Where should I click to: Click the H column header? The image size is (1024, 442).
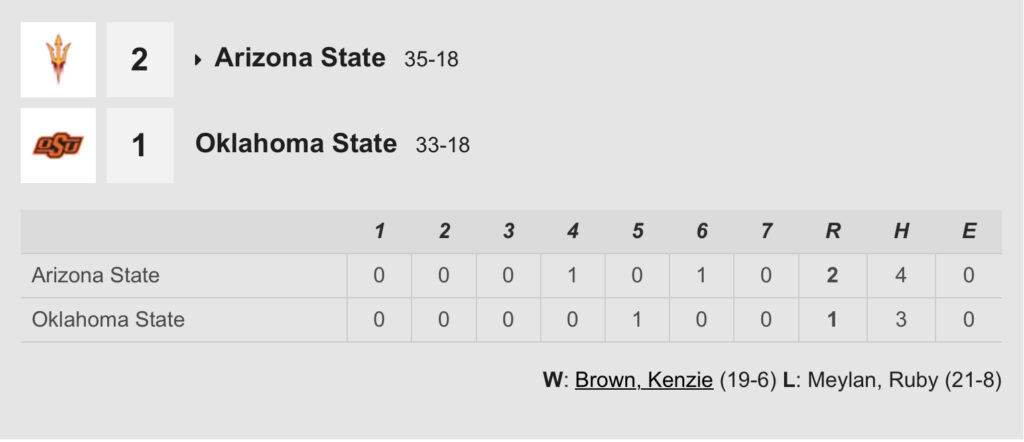901,231
